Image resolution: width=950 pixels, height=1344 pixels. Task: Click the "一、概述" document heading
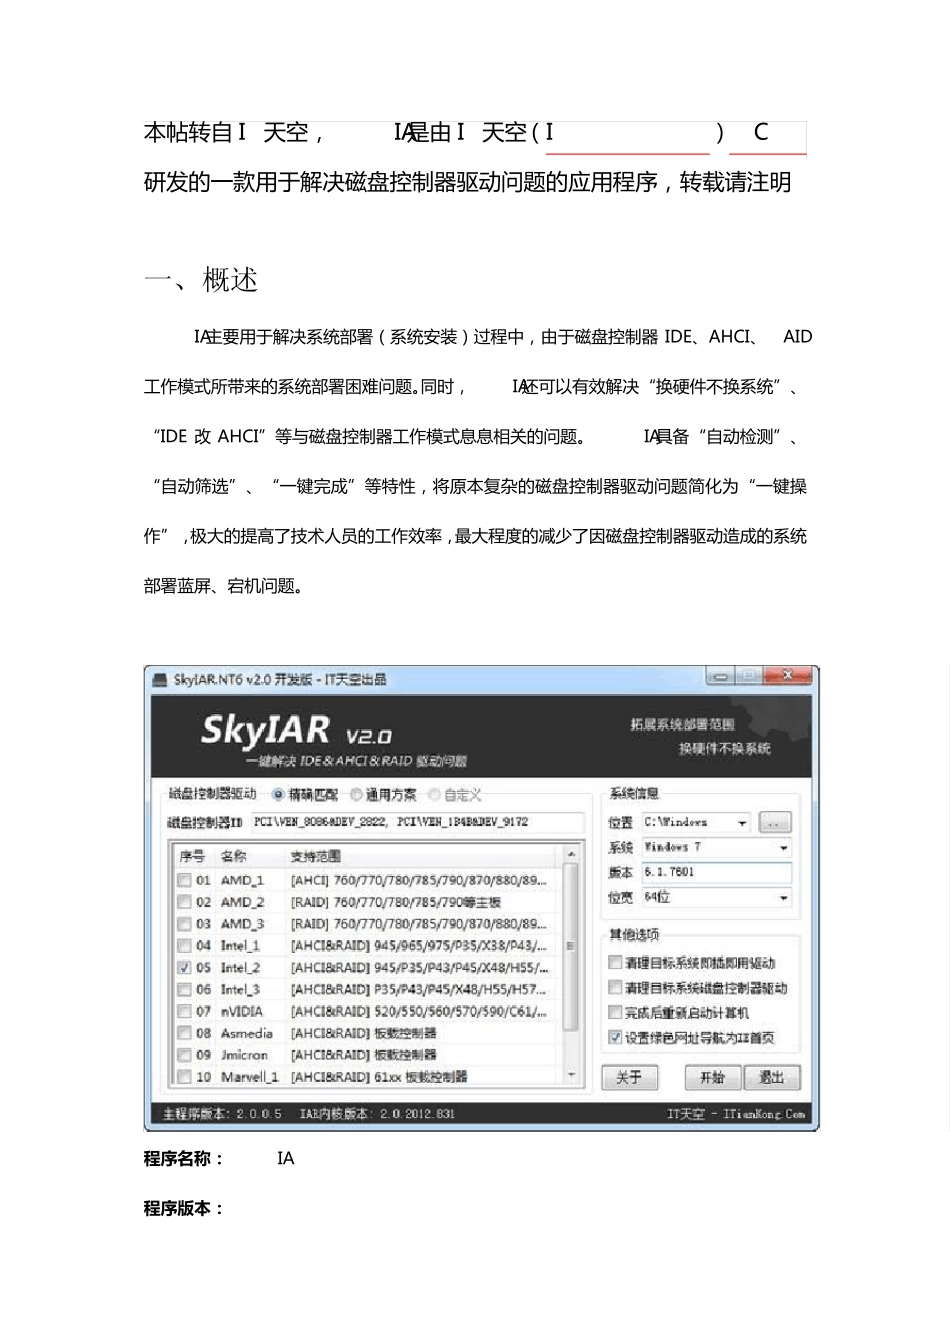(x=201, y=281)
